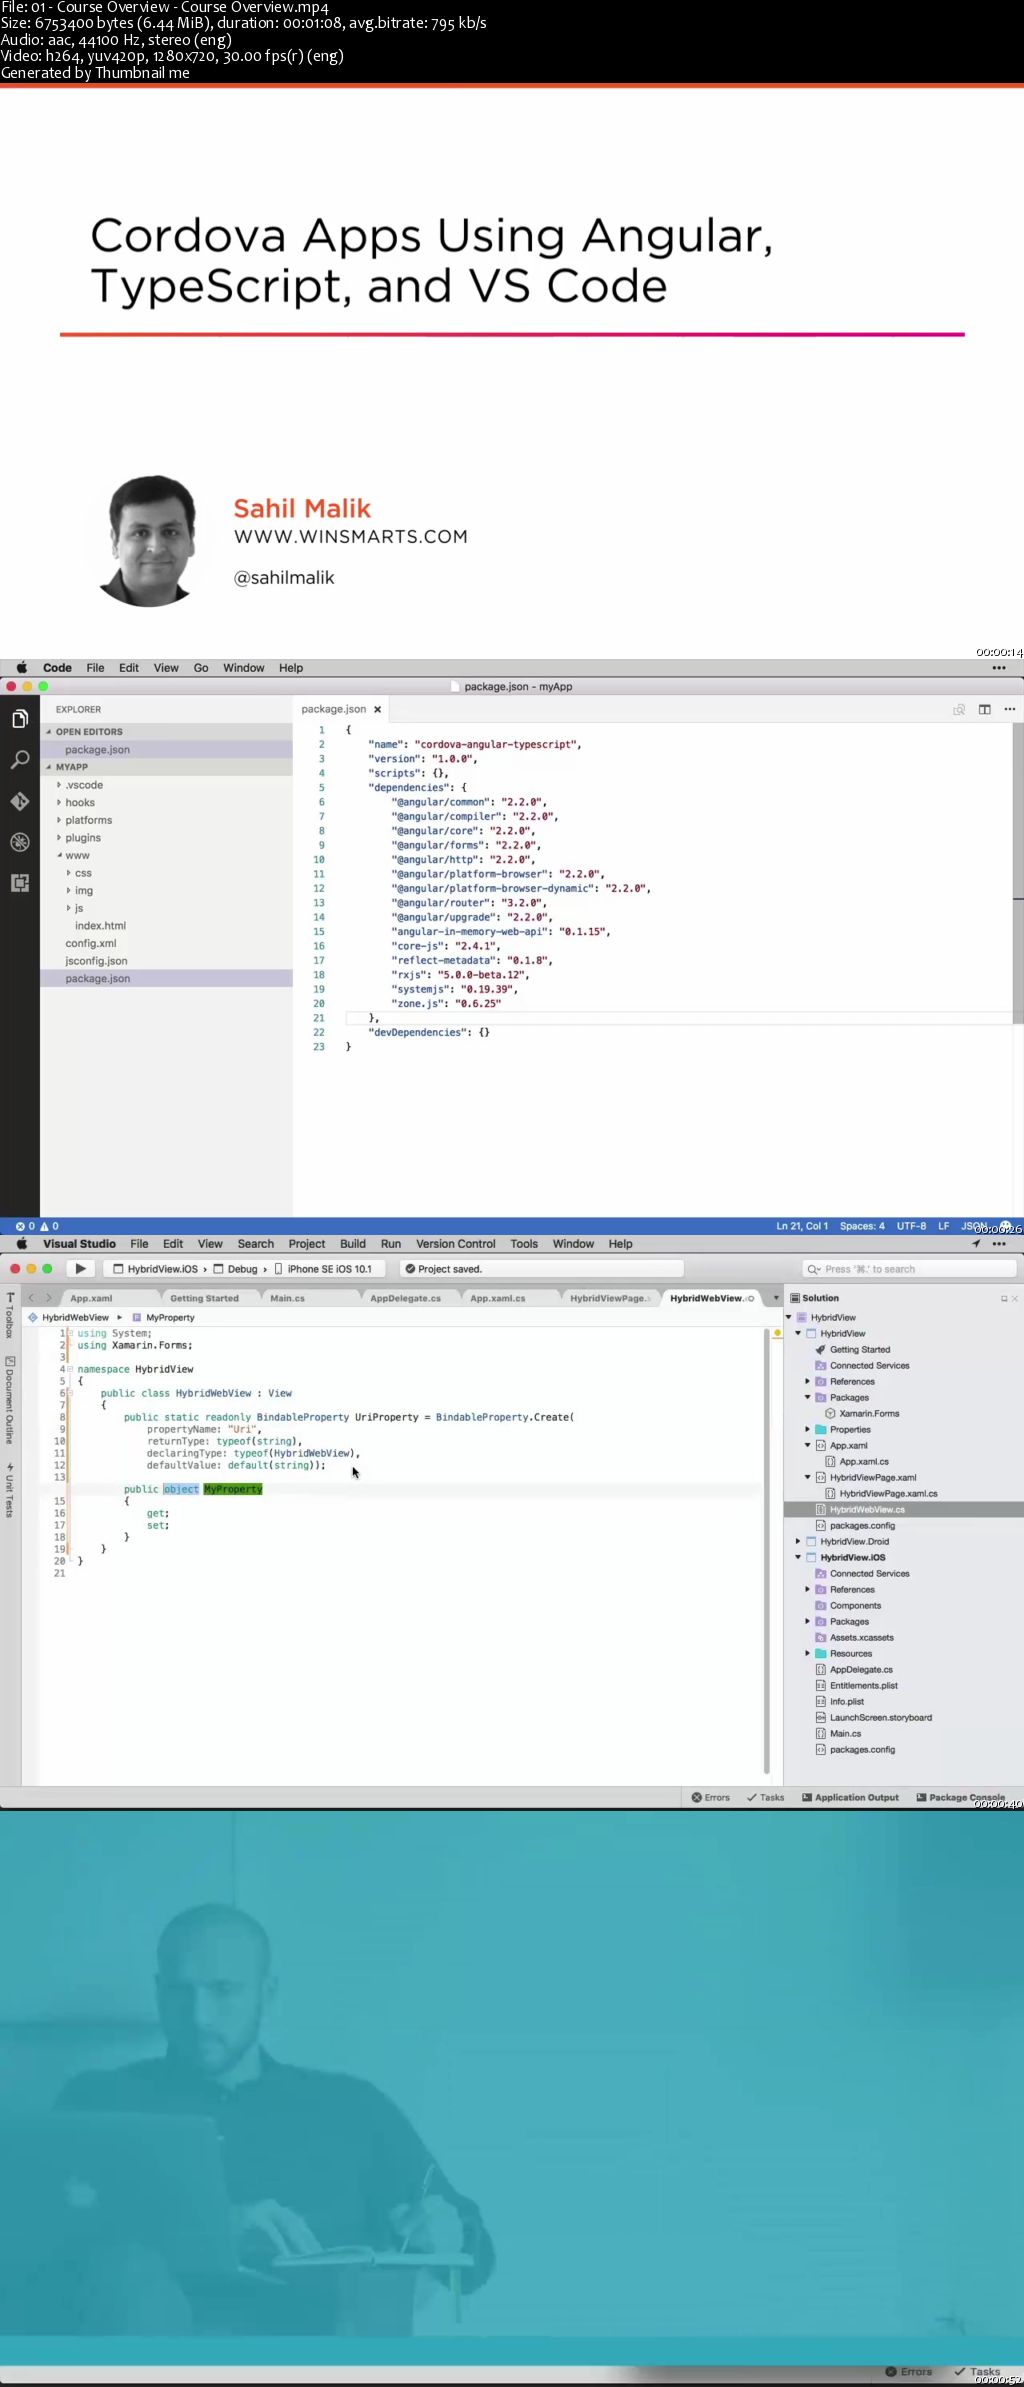This screenshot has width=1024, height=2387.
Task: Open the editor more-actions ellipsis in VS Code
Action: pyautogui.click(x=1010, y=709)
